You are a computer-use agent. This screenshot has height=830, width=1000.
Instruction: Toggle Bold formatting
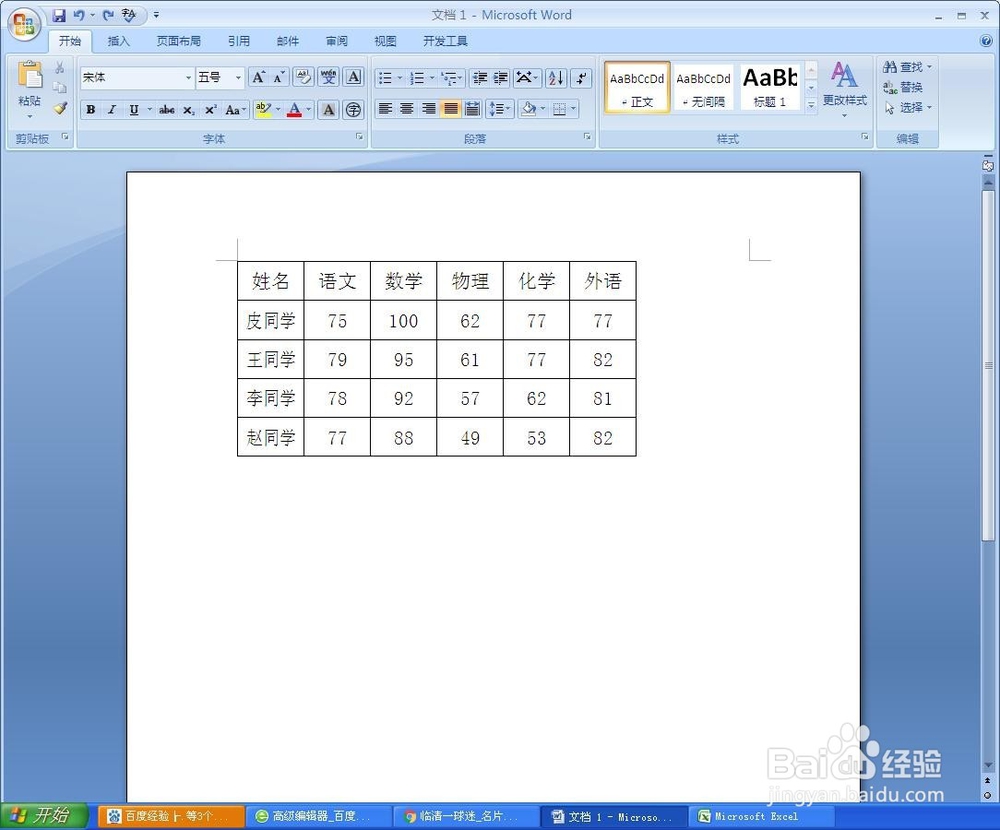91,110
